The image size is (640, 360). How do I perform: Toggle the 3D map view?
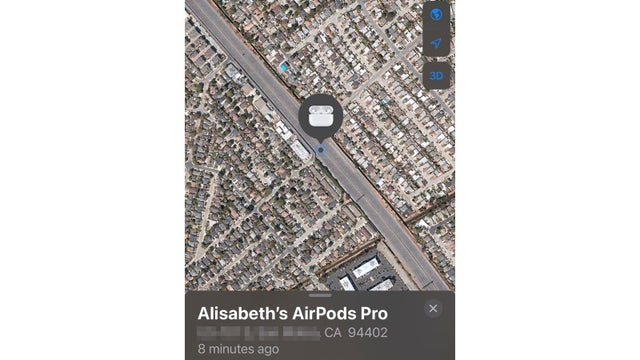pos(436,76)
